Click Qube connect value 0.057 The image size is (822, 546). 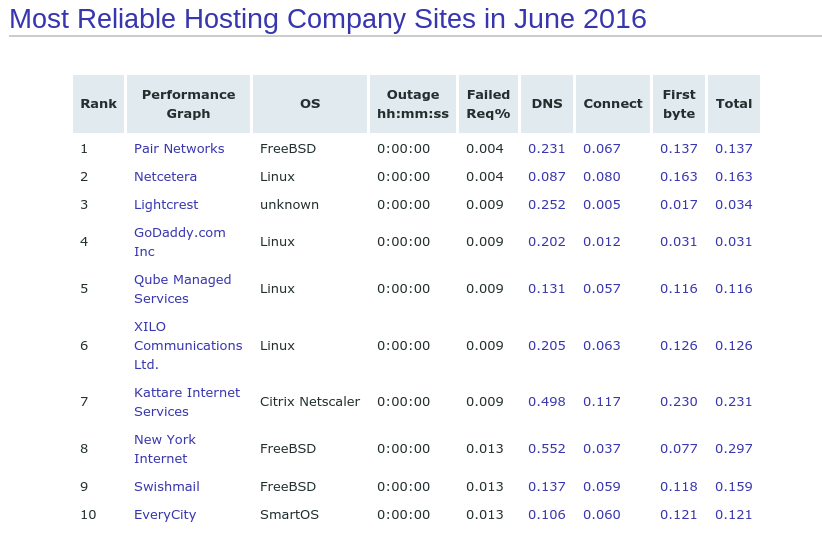(x=601, y=289)
